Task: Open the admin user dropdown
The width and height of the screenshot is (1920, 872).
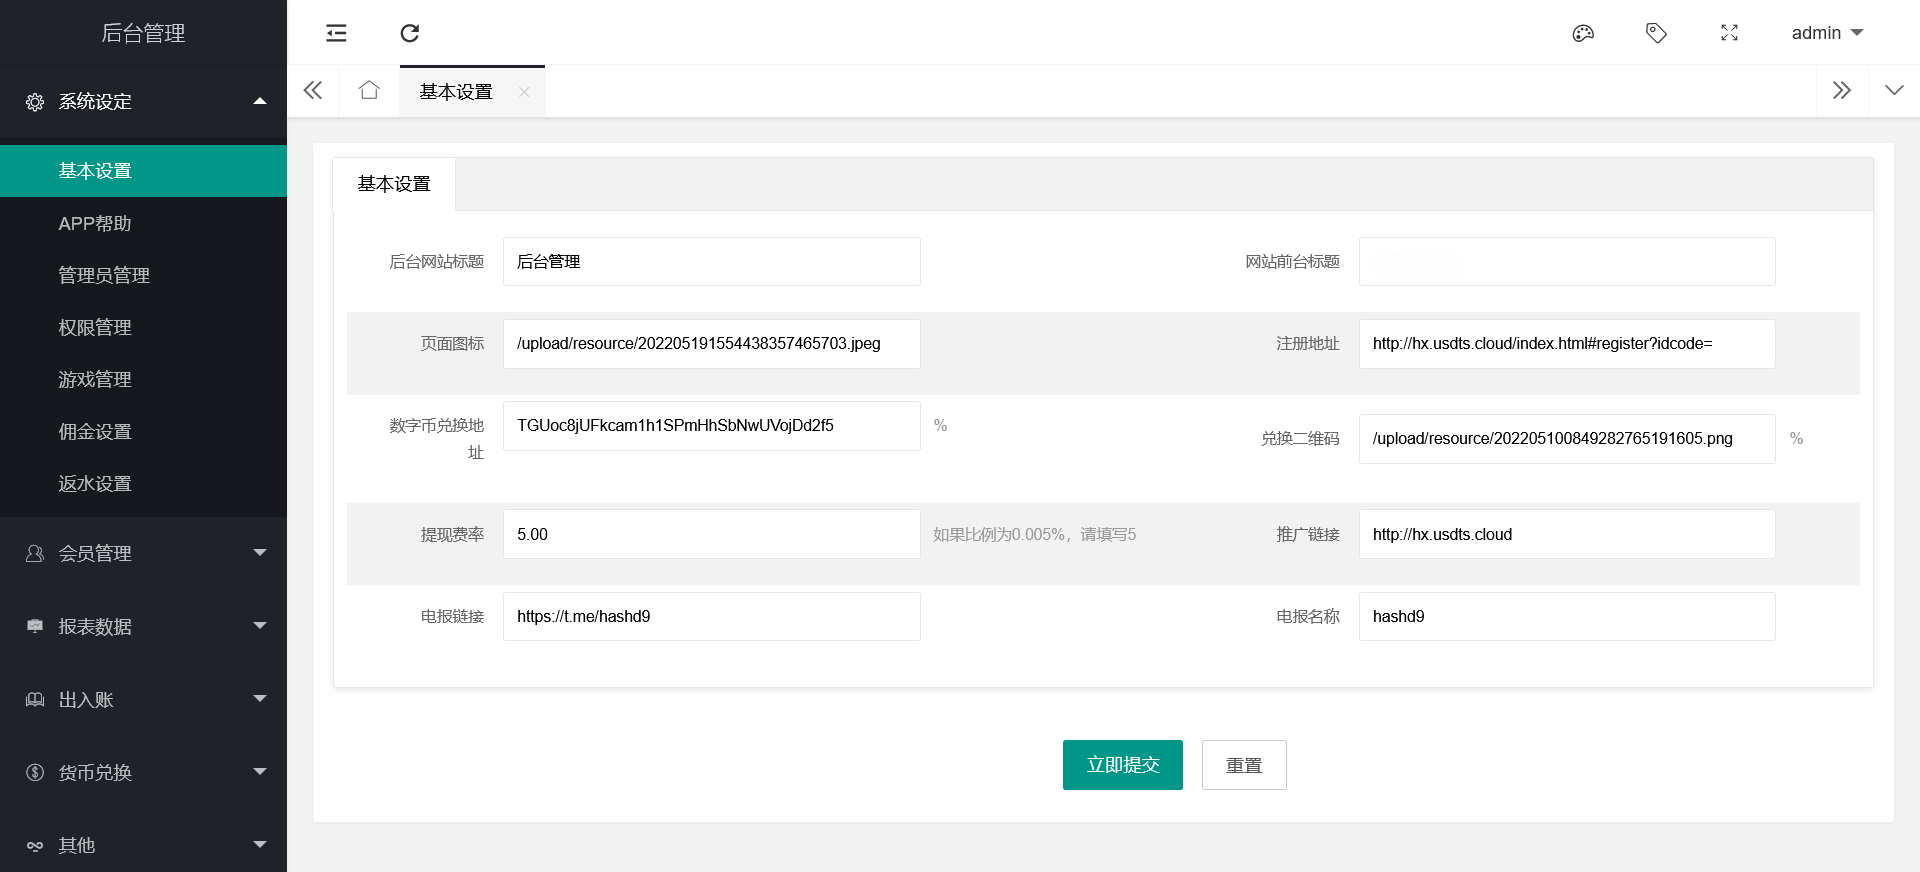Action: pos(1826,33)
